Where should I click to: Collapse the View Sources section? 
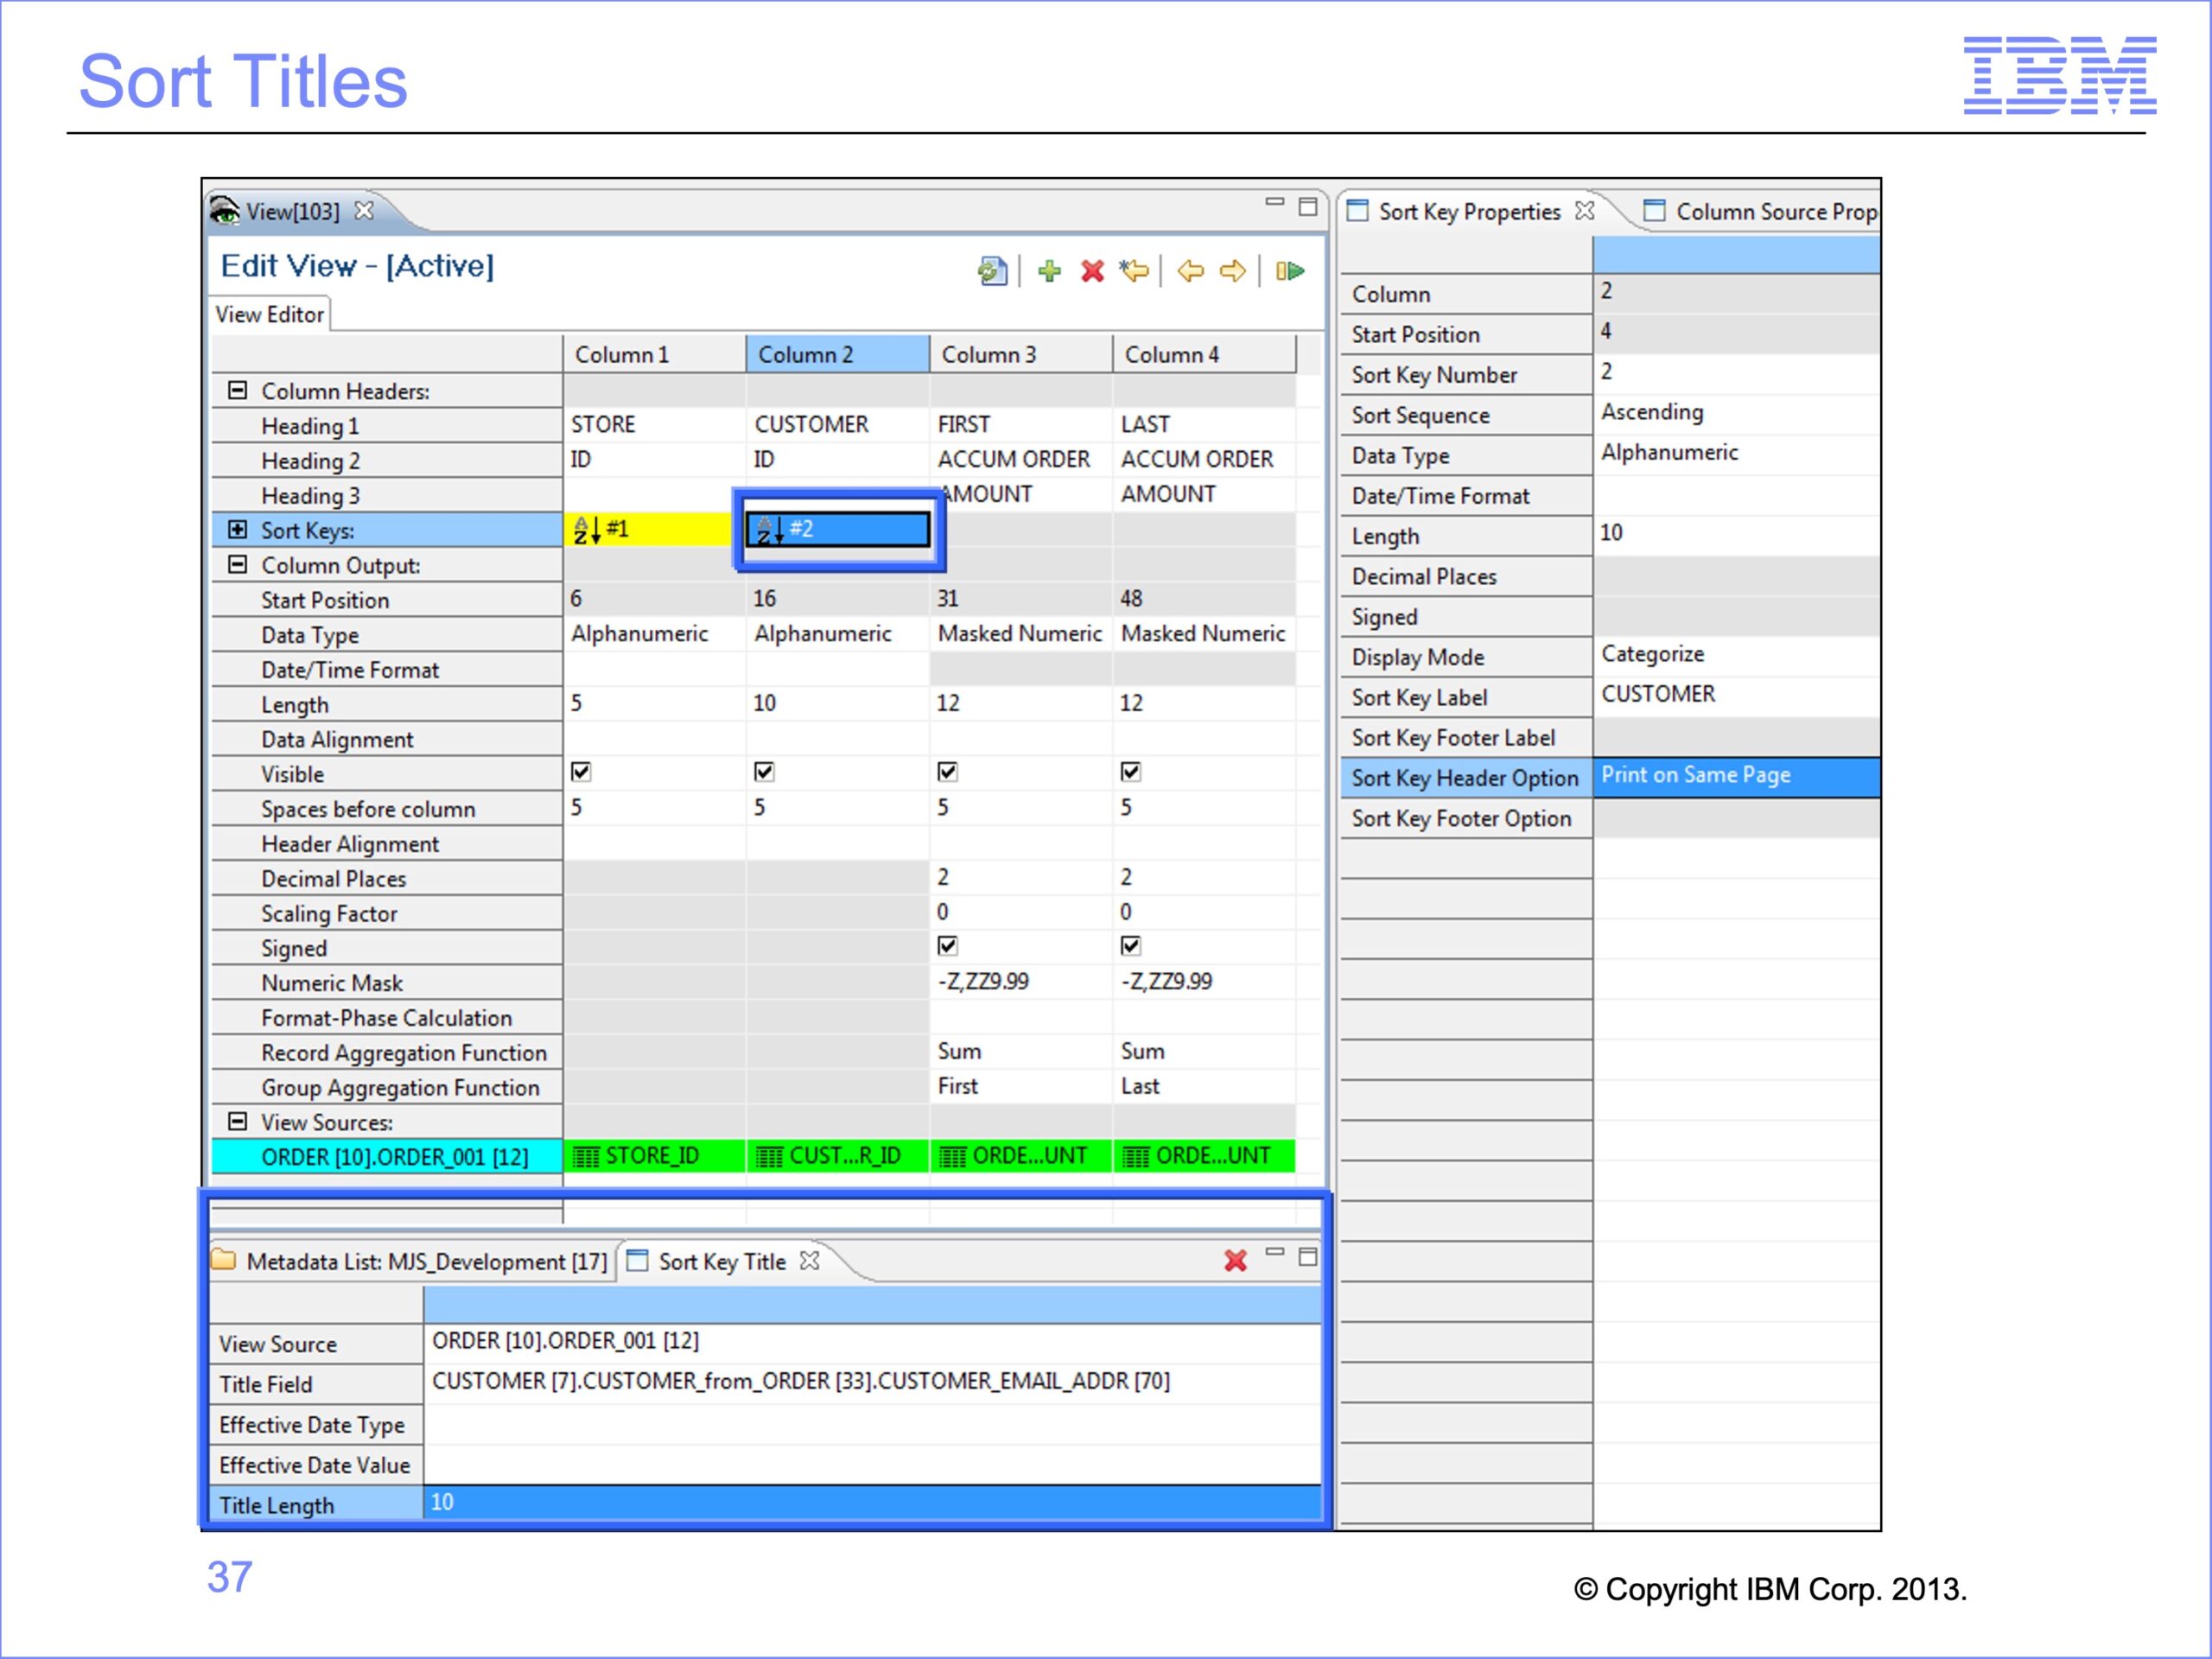(x=237, y=1121)
